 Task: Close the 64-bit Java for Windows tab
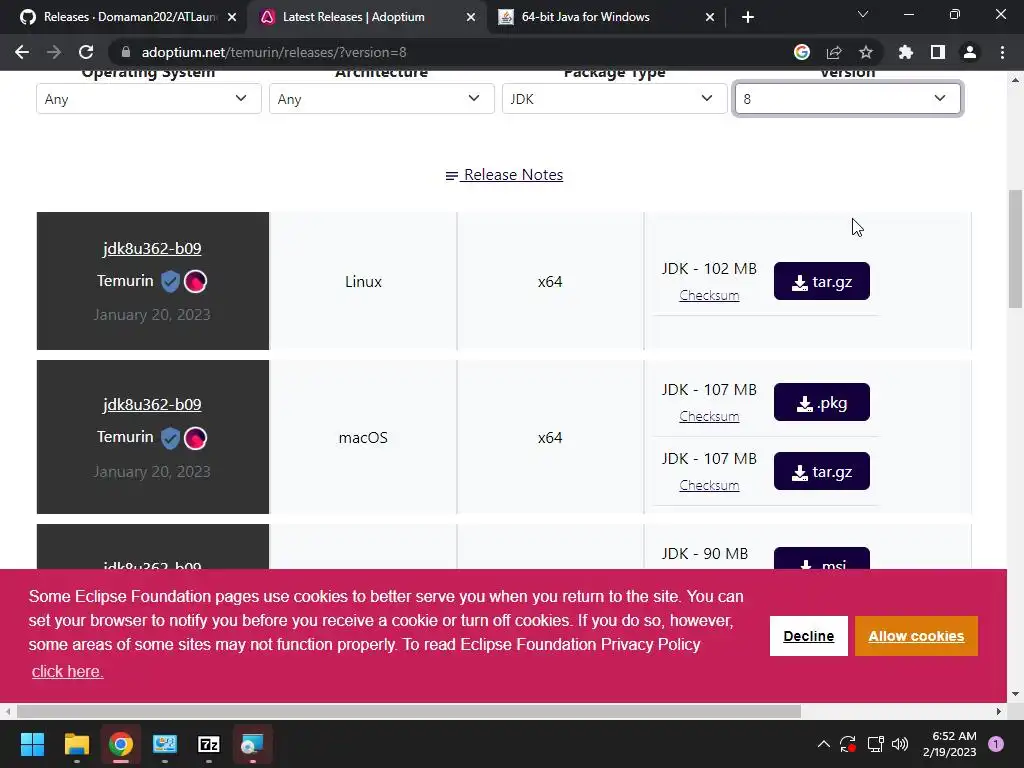tap(710, 17)
